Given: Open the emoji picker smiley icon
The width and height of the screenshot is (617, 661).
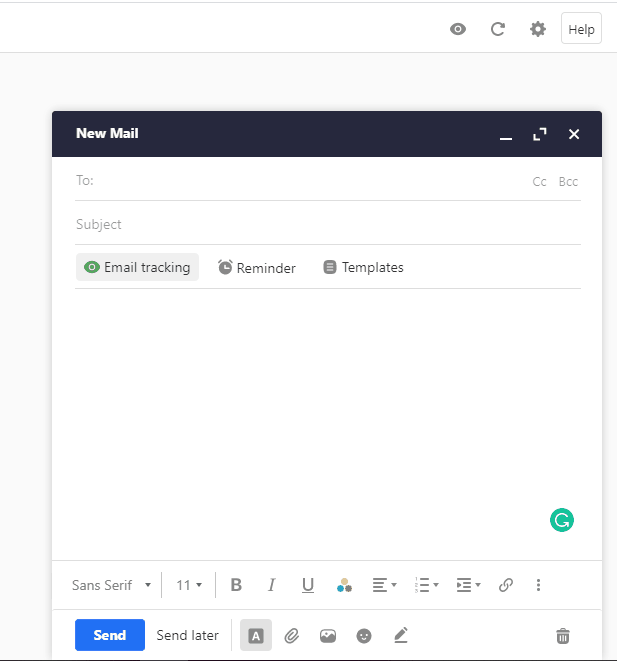Looking at the screenshot, I should point(364,636).
